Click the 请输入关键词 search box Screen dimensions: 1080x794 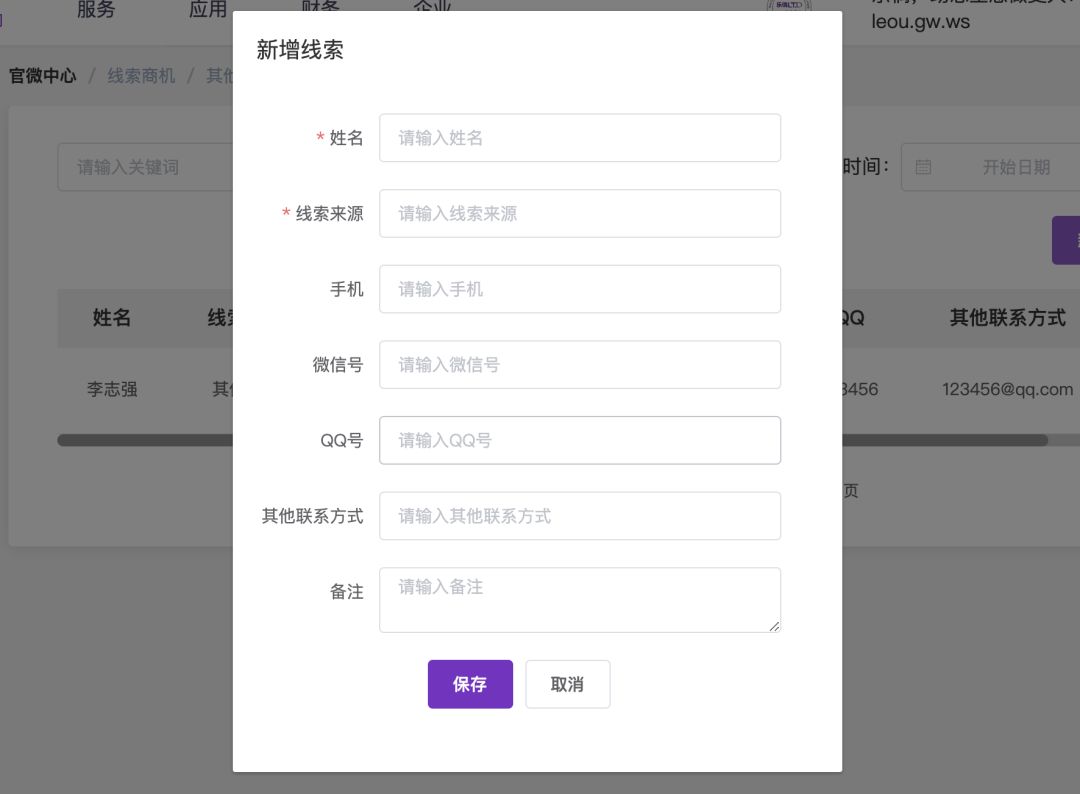[x=145, y=167]
